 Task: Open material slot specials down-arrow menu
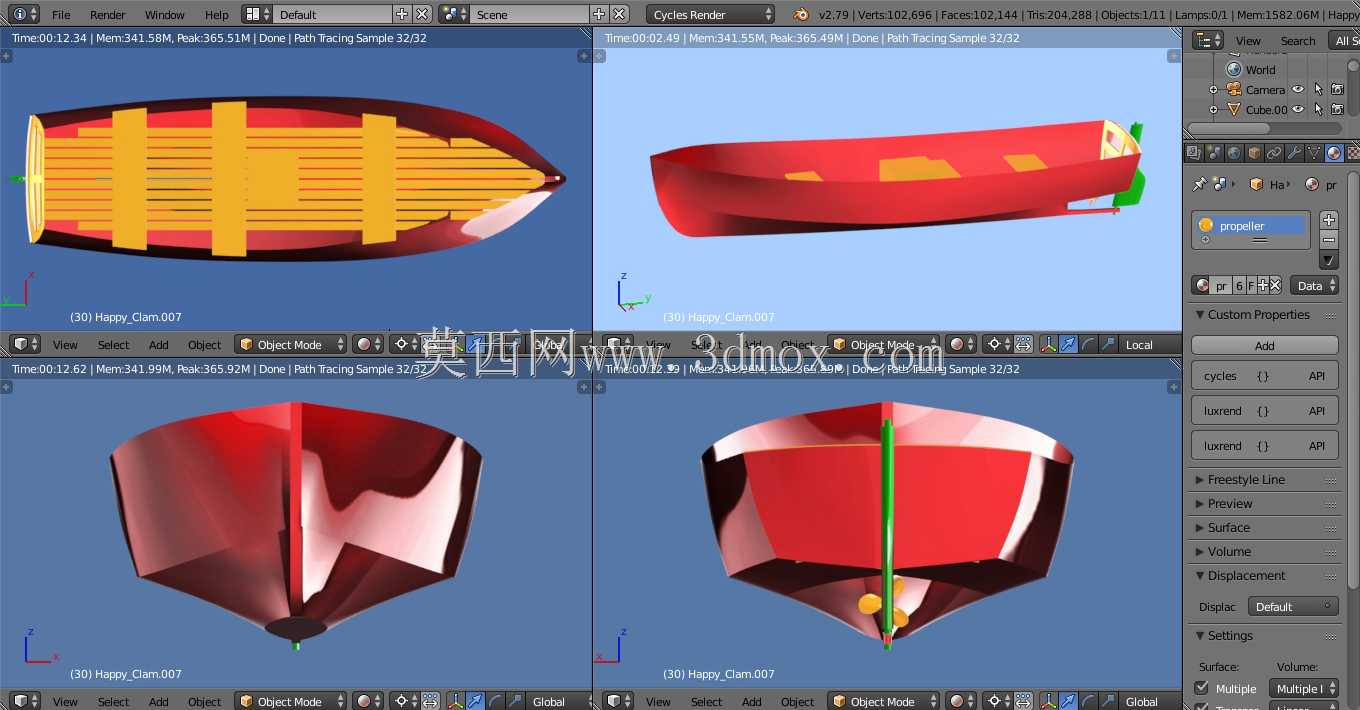coord(1329,261)
